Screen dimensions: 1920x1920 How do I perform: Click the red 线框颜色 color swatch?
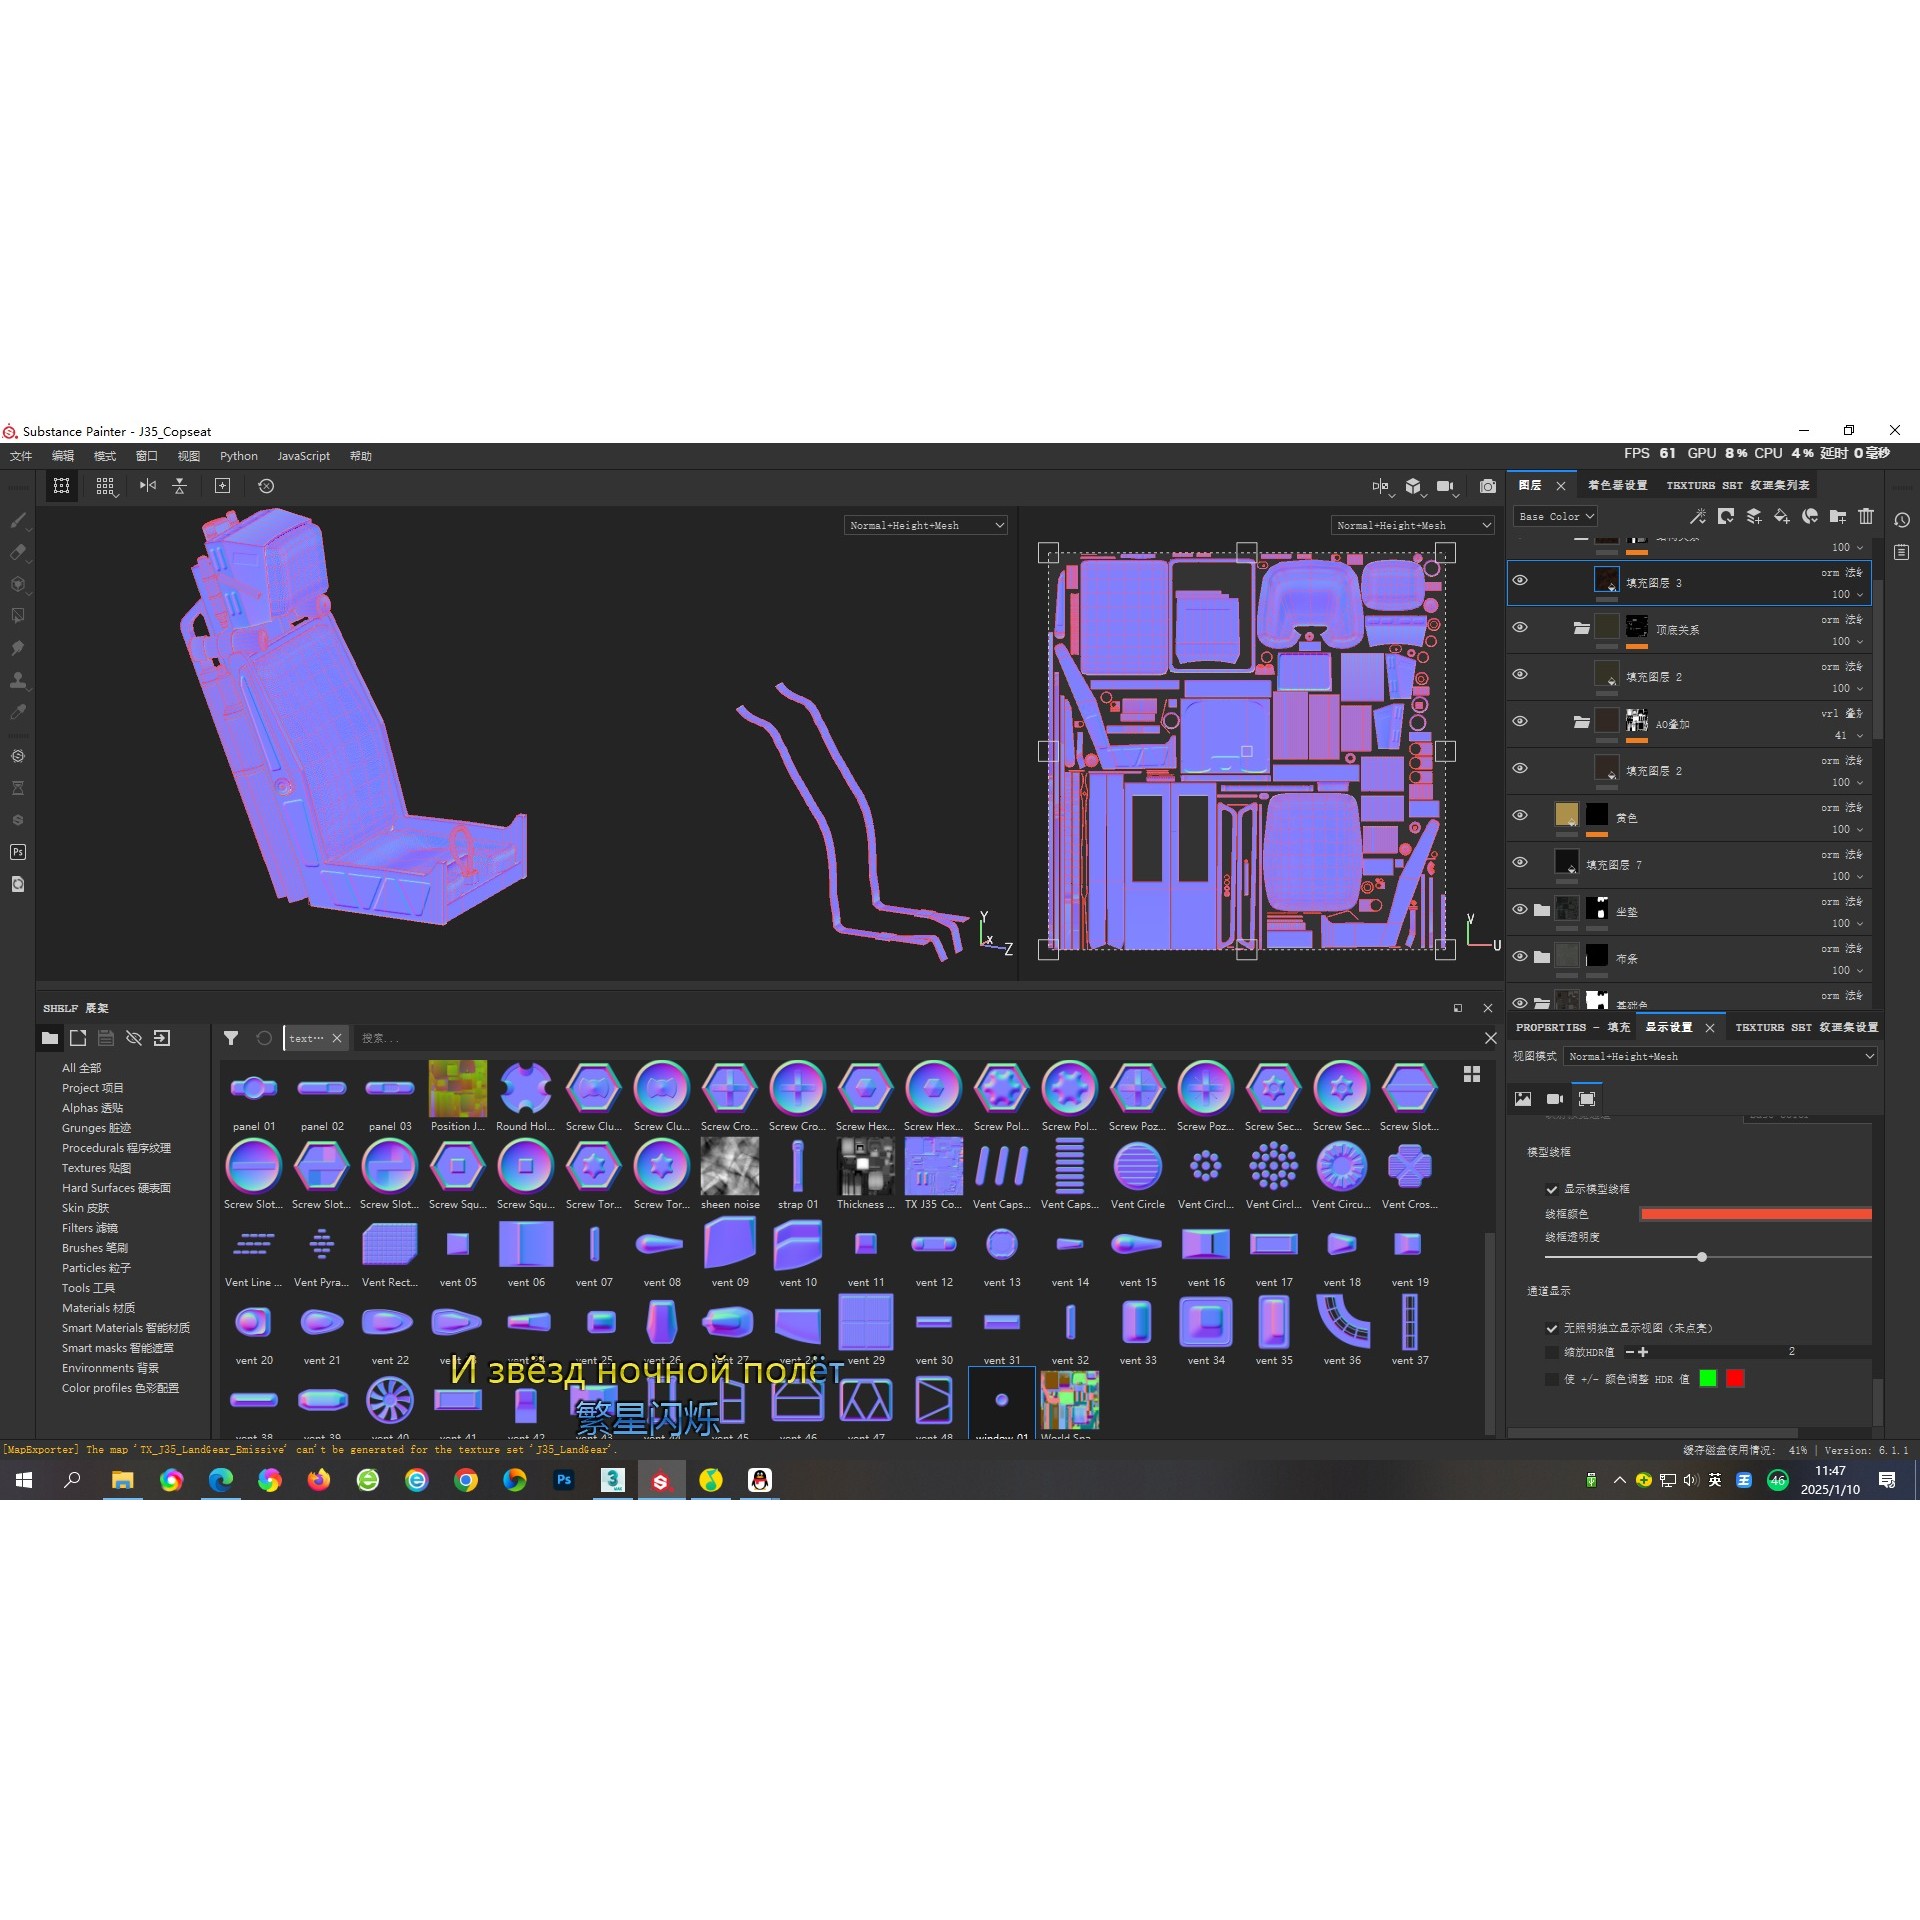pos(1755,1214)
